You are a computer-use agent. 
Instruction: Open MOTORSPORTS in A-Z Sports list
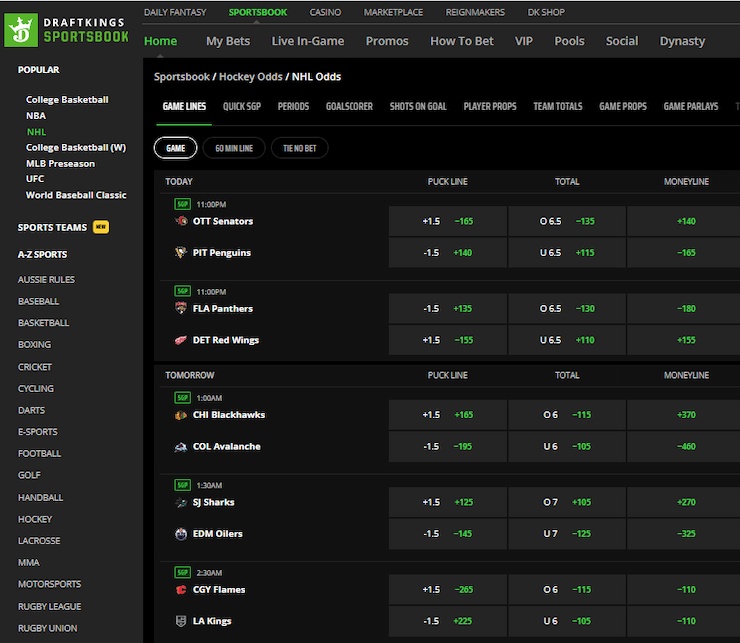point(50,584)
